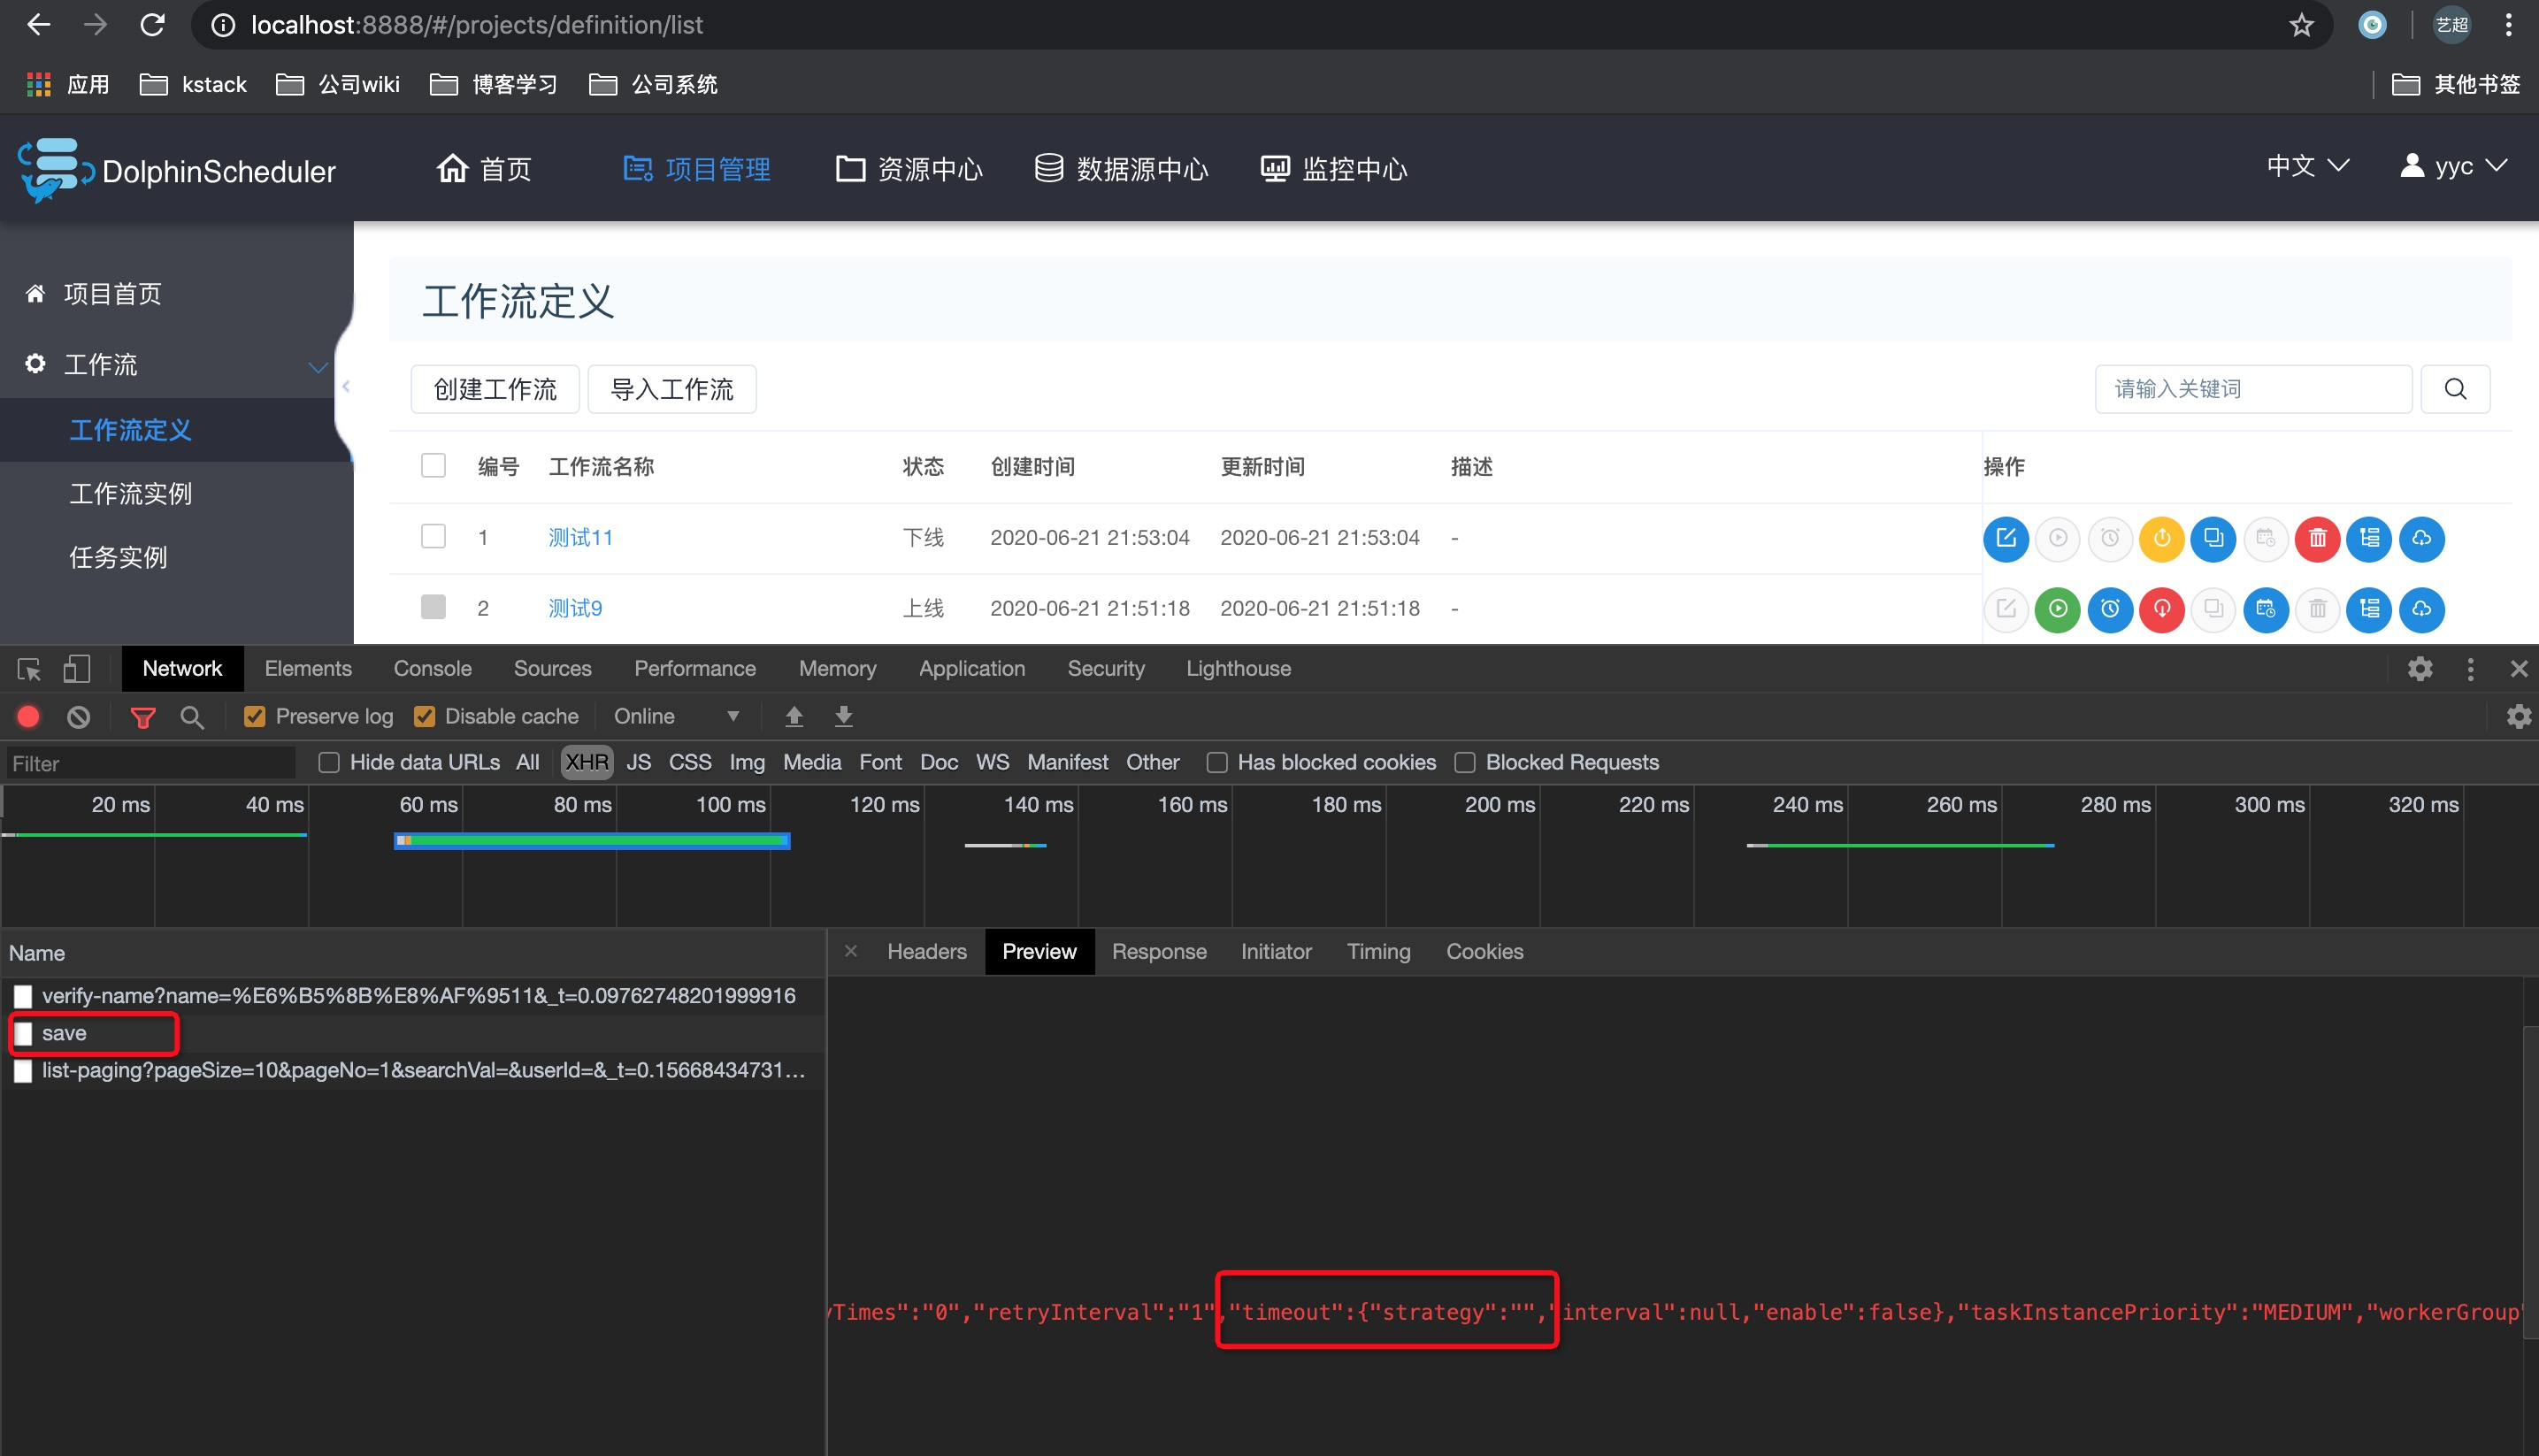Click the yellow online toggle icon for 测试11
This screenshot has height=1456, width=2539.
click(2161, 538)
